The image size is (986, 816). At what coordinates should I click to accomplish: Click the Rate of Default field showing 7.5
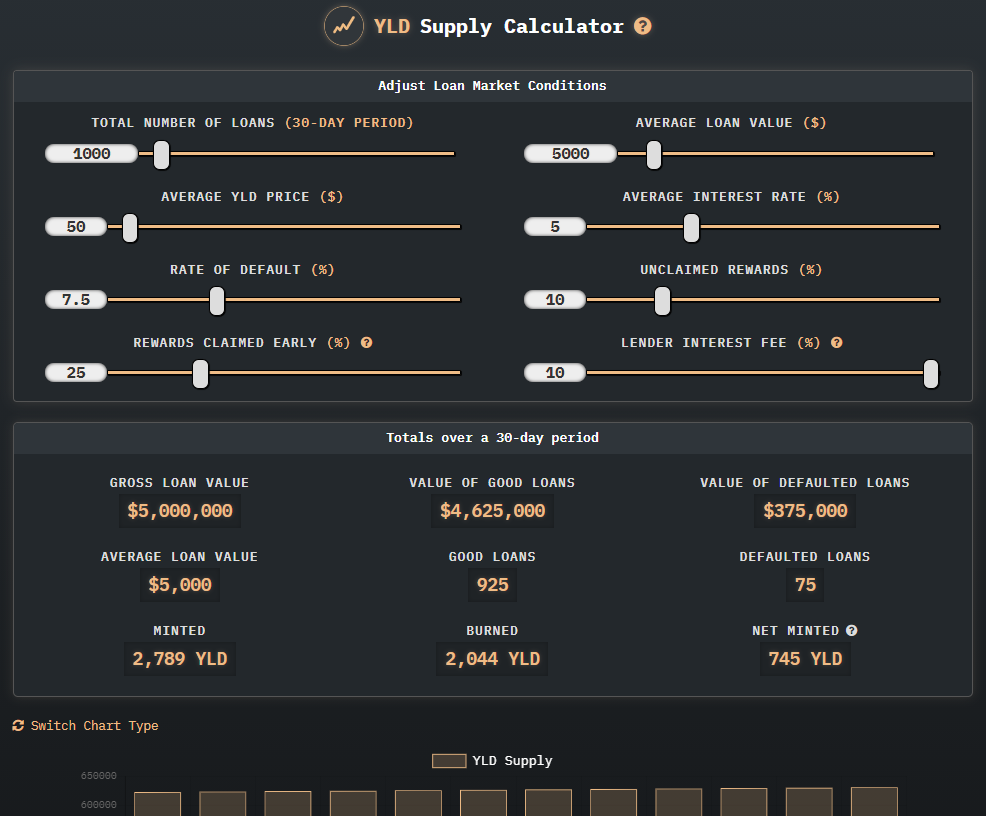pos(76,299)
